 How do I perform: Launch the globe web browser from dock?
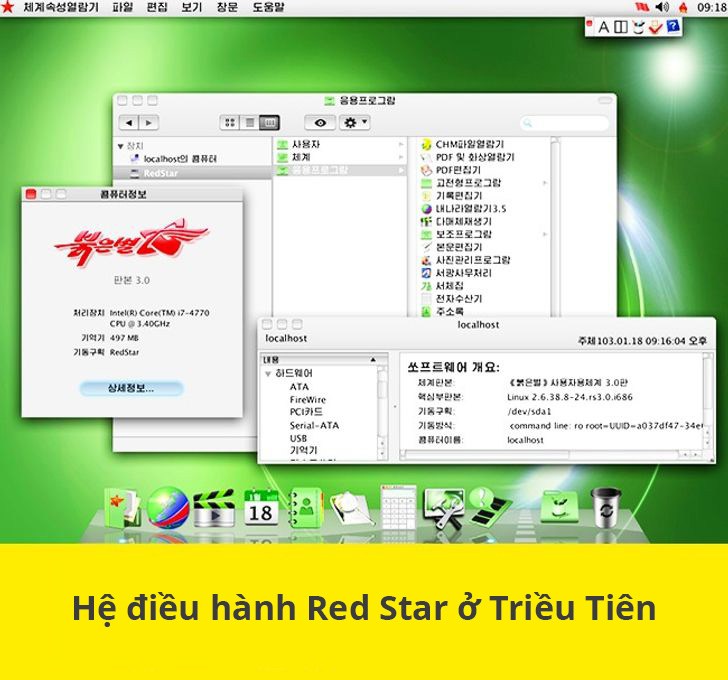coord(168,508)
